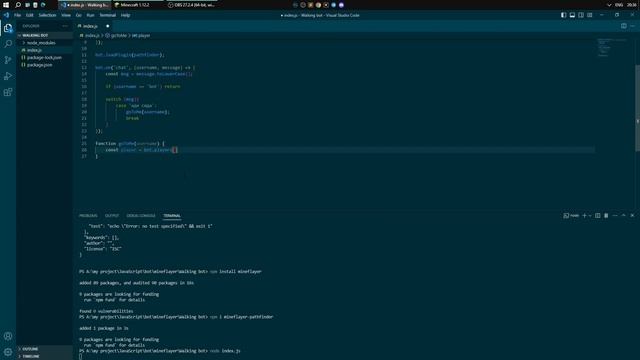Screen dimensions: 640x360
Task: Switch to the PROBLEMS panel tab
Action: 88,216
